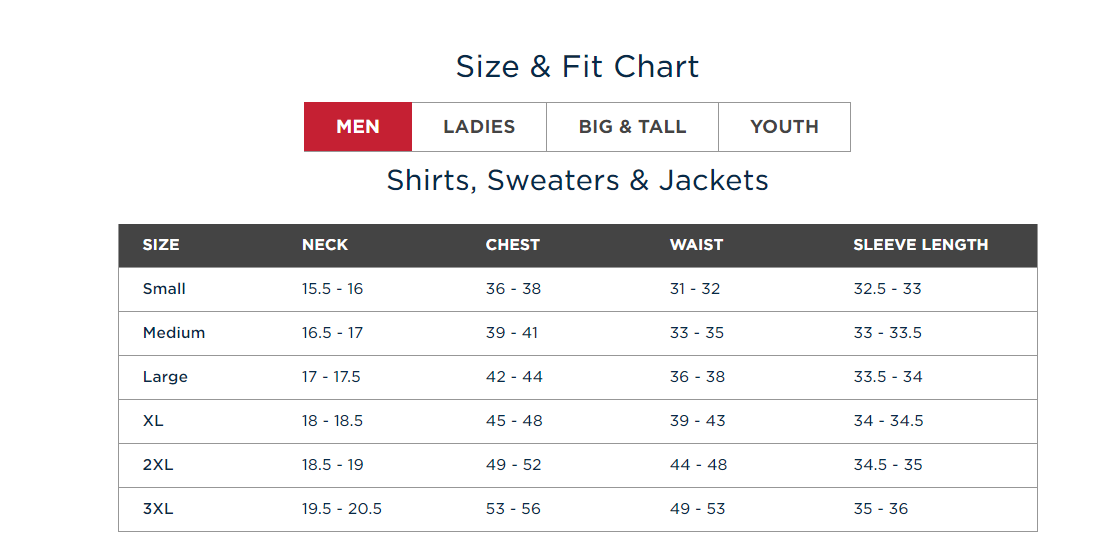The image size is (1102, 559).
Task: Click sleeve length value 32.5 - 33
Action: tap(887, 289)
